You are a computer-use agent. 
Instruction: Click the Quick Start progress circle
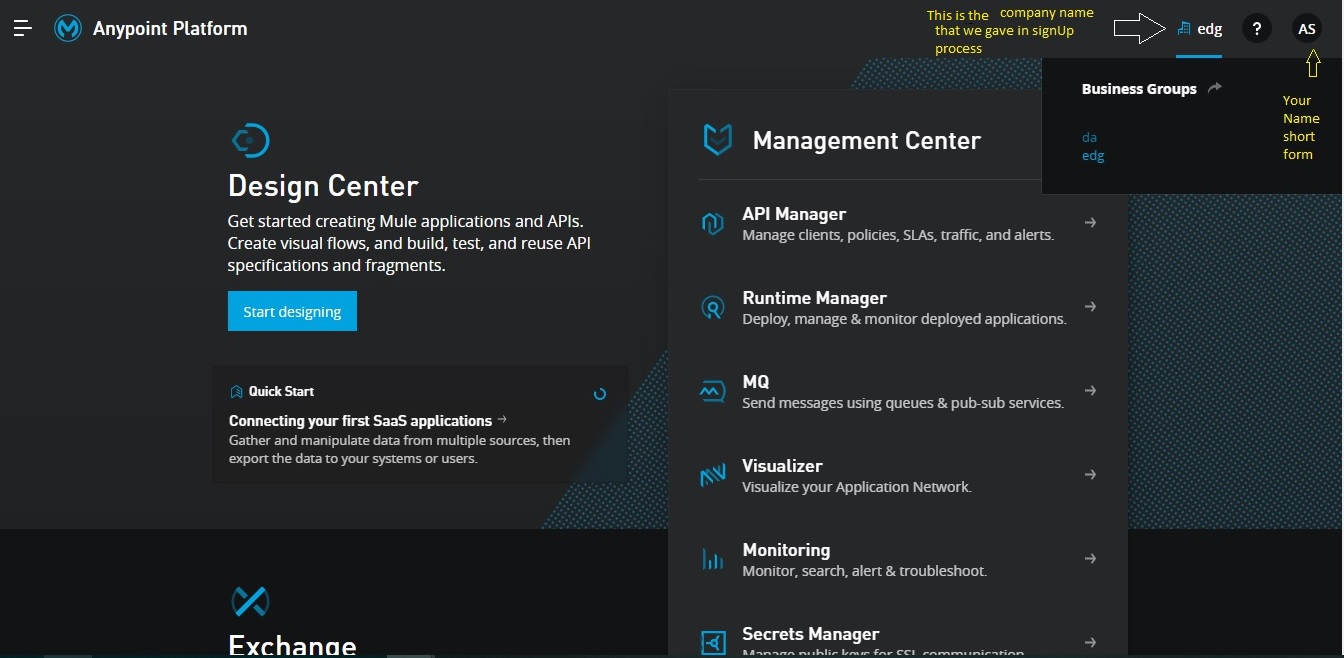[x=600, y=394]
